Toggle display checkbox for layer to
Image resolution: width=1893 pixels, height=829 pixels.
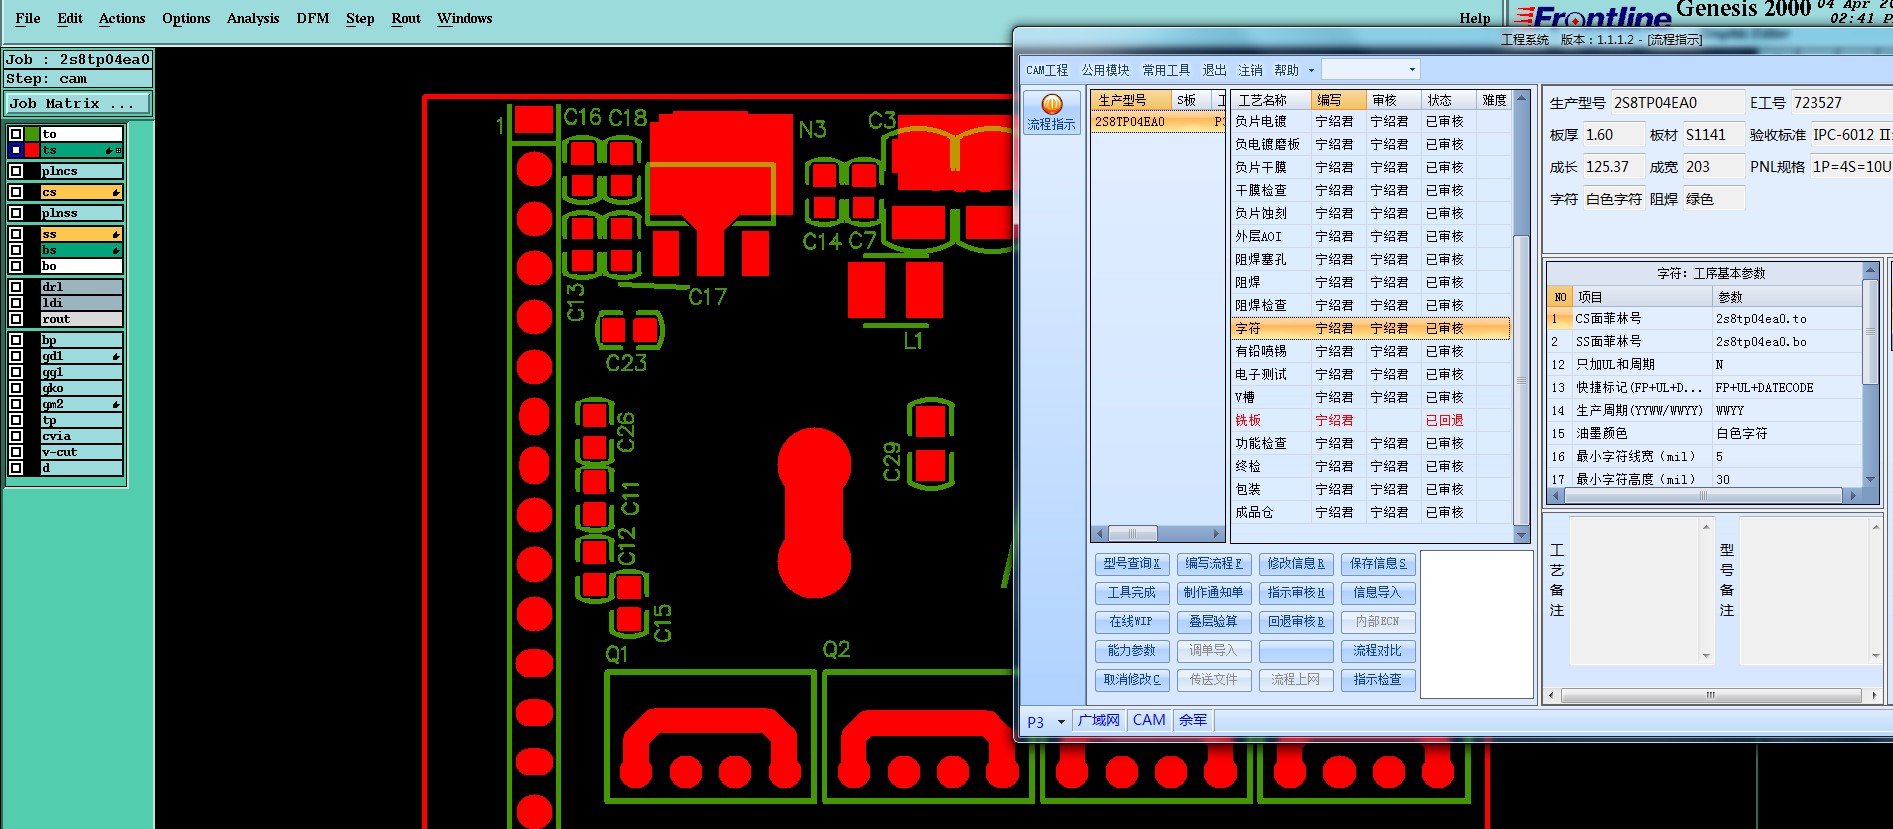click(16, 134)
